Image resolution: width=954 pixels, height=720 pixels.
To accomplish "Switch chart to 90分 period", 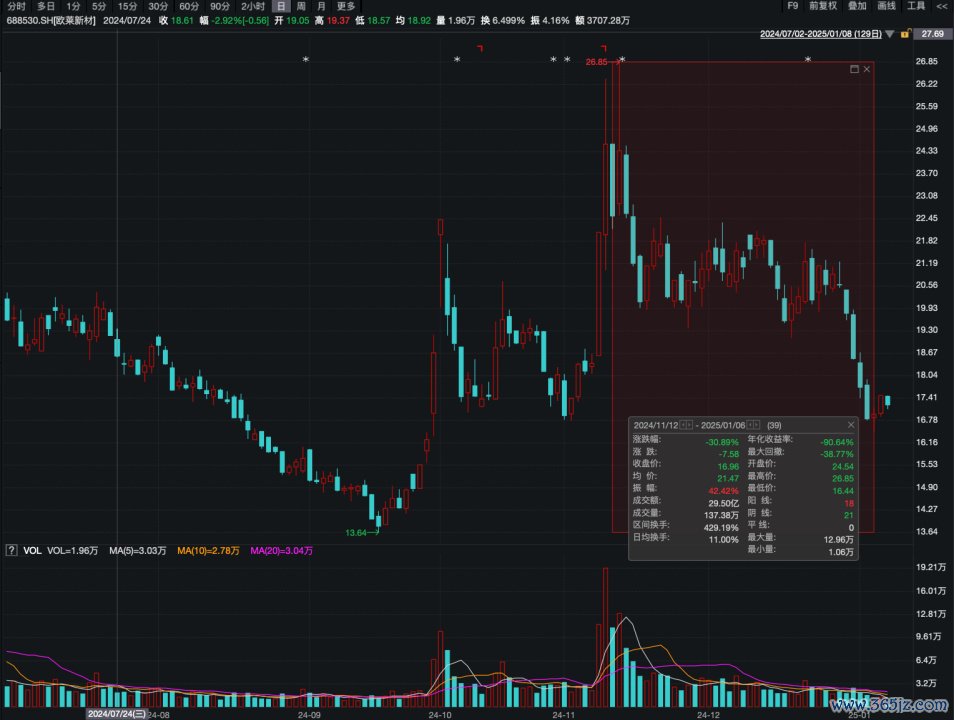I will click(220, 6).
